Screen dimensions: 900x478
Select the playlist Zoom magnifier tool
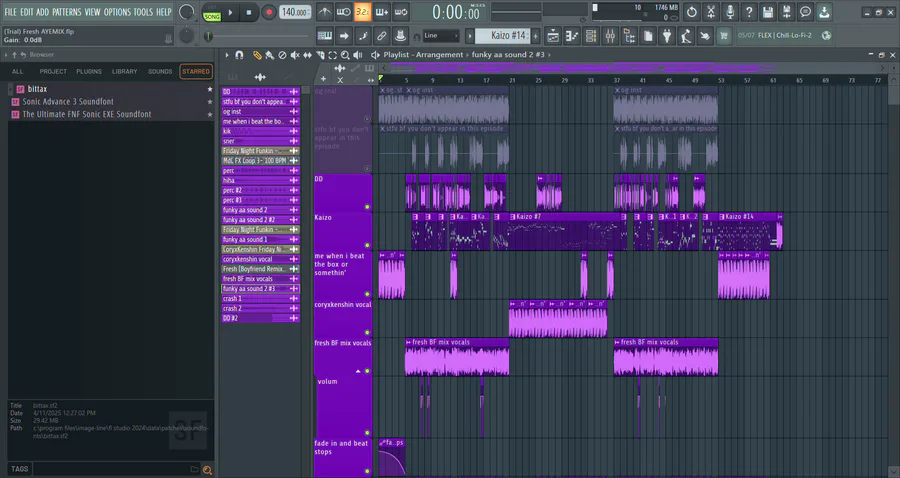click(345, 55)
